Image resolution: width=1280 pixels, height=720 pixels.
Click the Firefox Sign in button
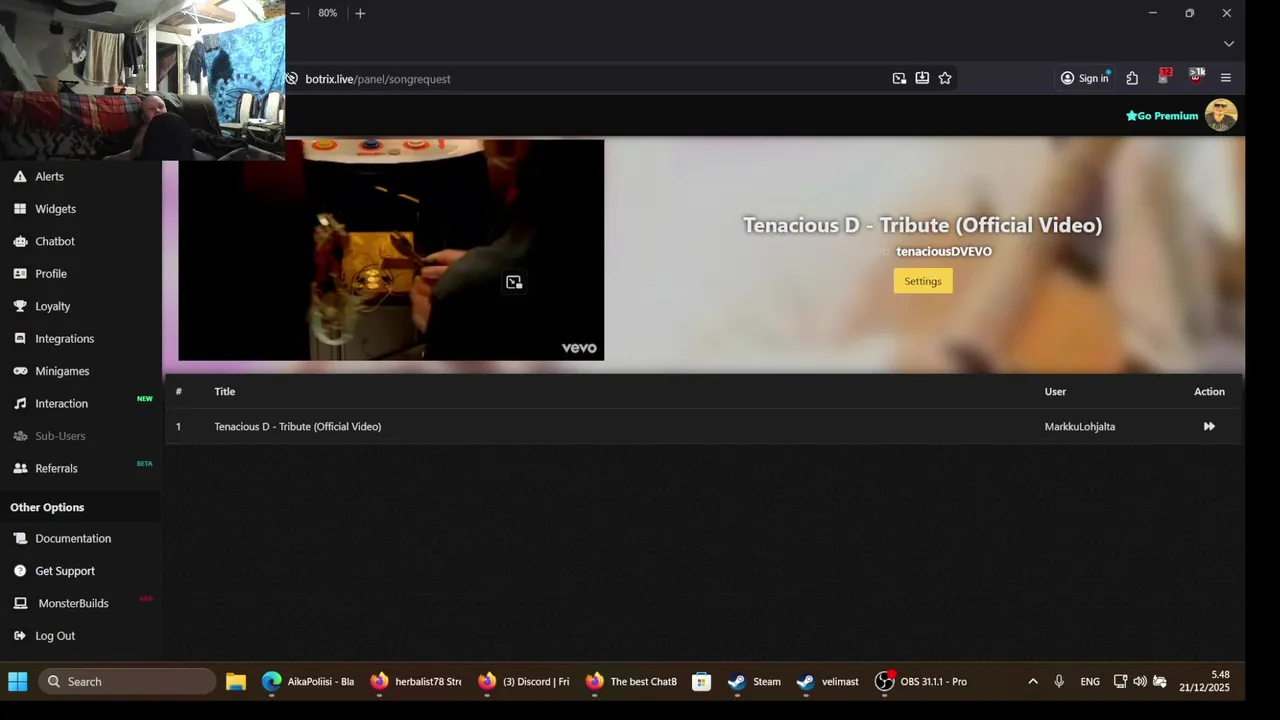point(1085,78)
